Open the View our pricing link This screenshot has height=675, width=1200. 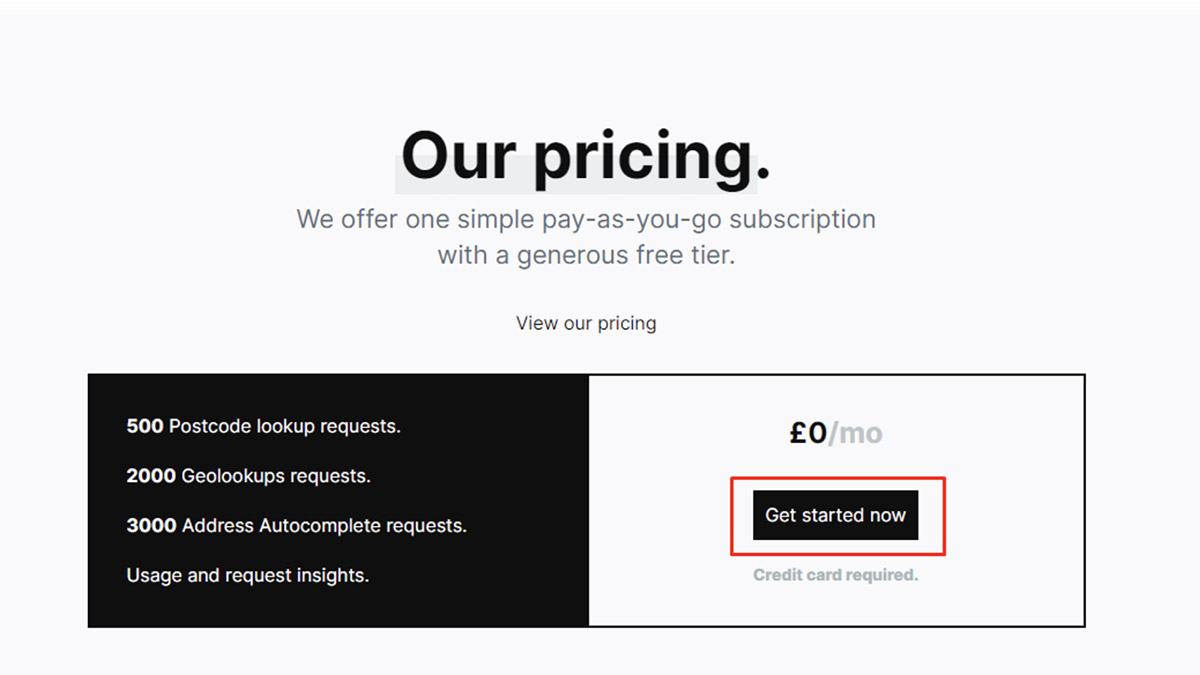point(586,323)
